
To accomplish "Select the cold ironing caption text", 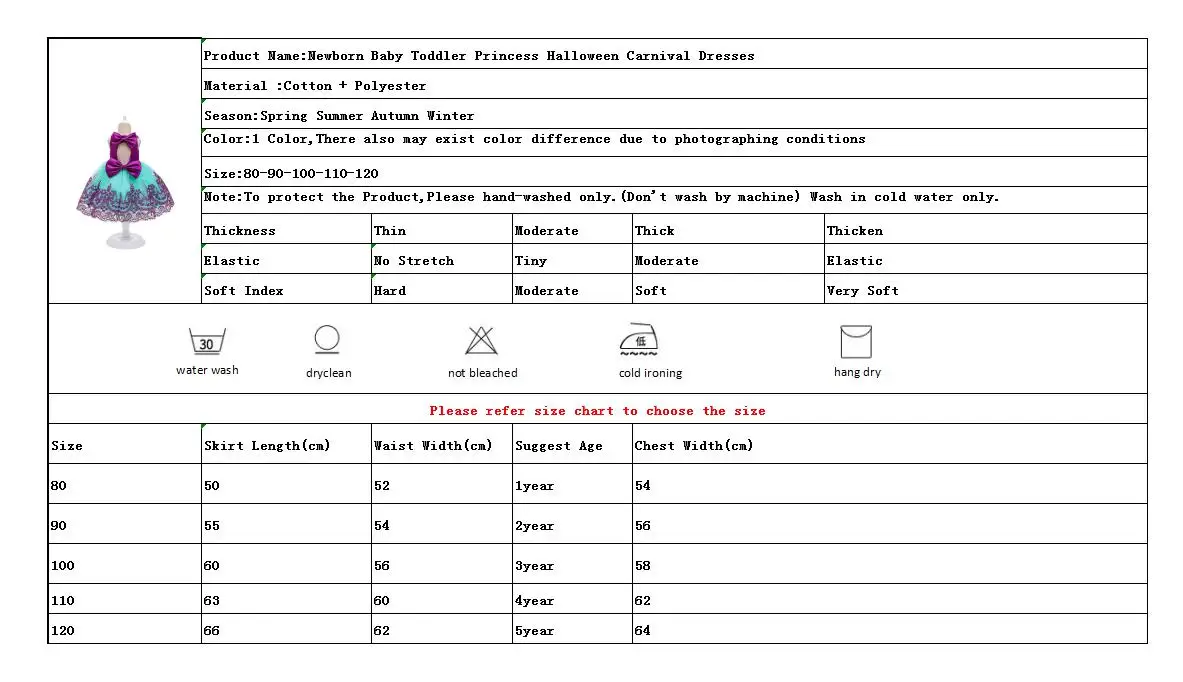I will pos(650,373).
